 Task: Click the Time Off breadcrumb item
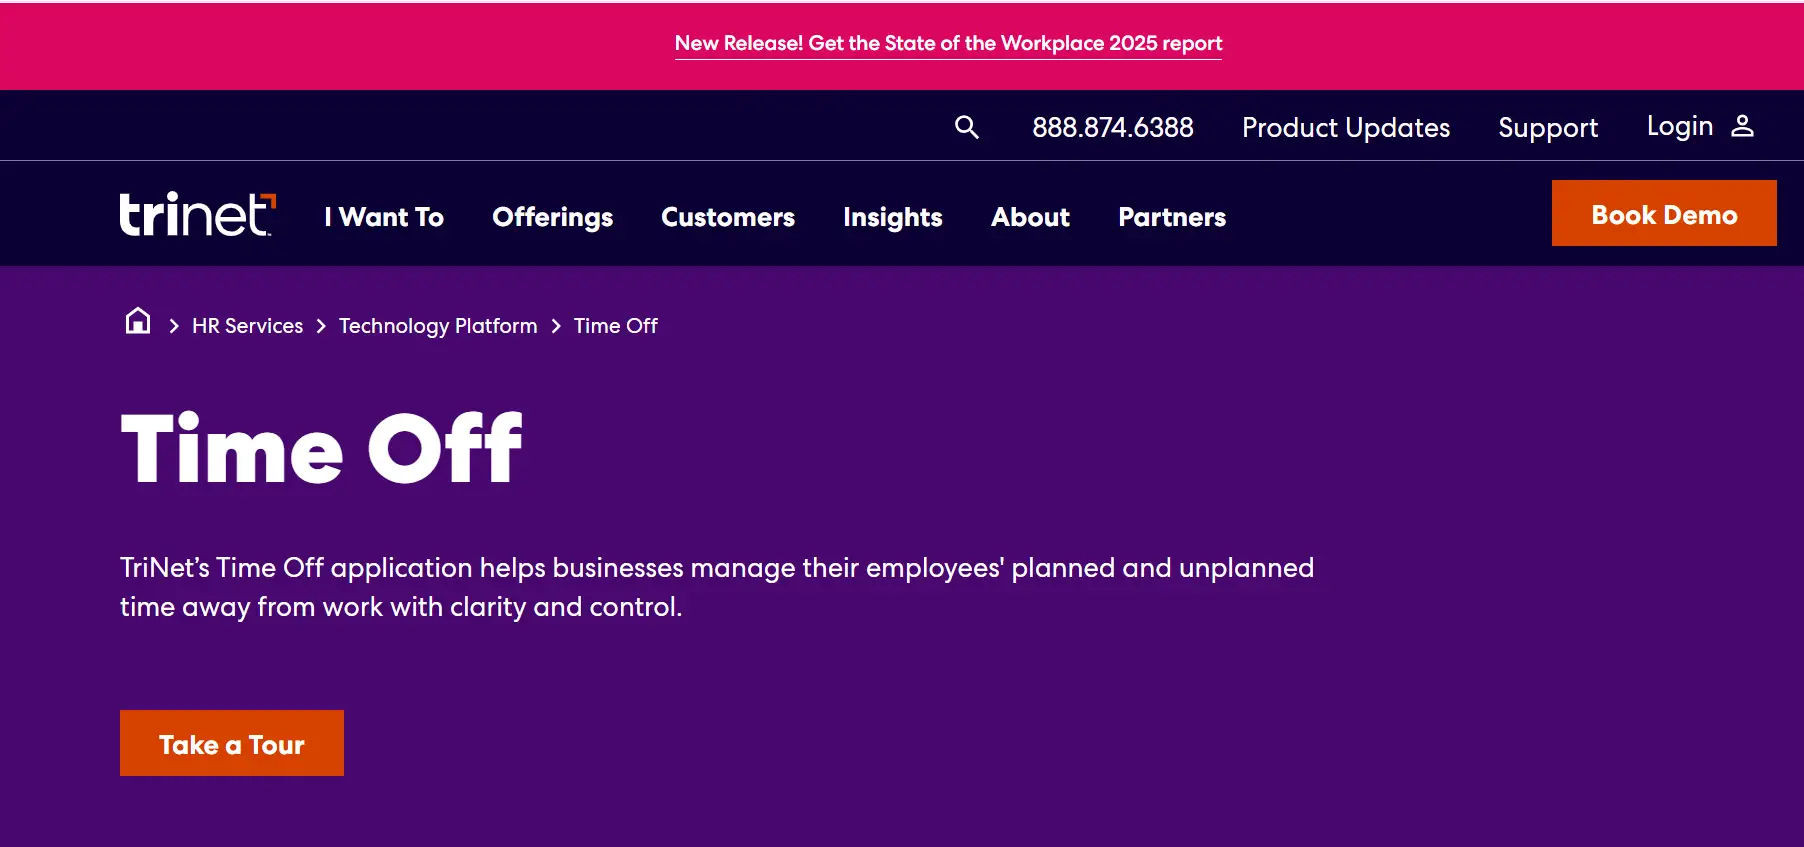(x=615, y=326)
